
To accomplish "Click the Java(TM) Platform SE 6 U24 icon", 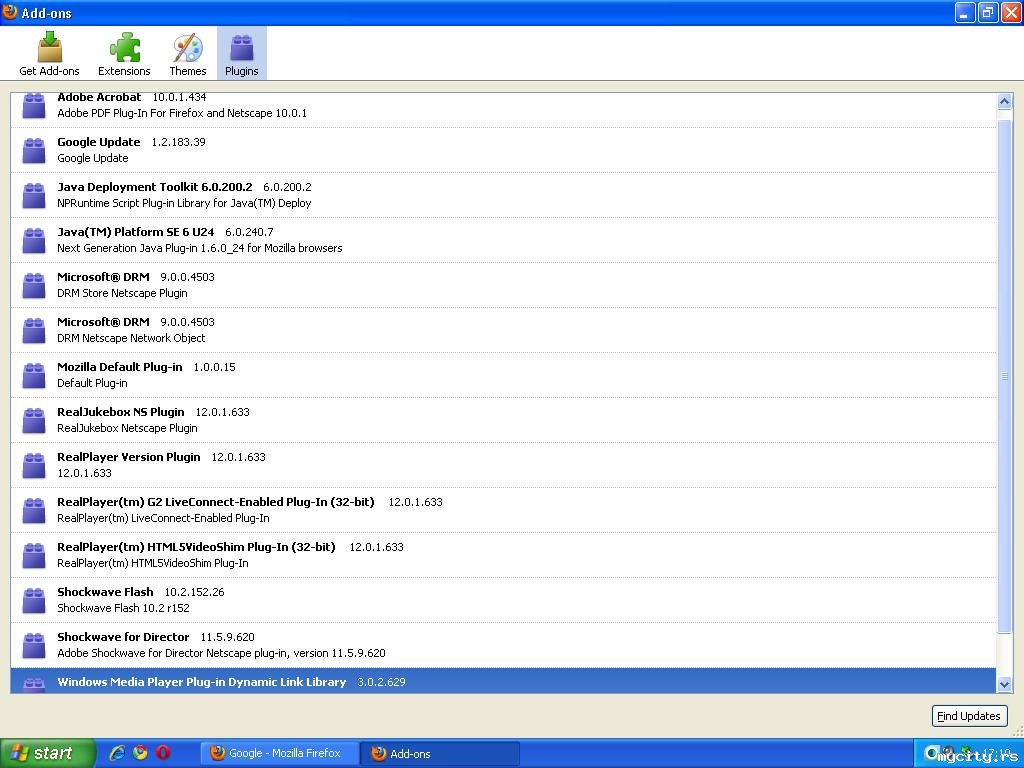I will [34, 240].
